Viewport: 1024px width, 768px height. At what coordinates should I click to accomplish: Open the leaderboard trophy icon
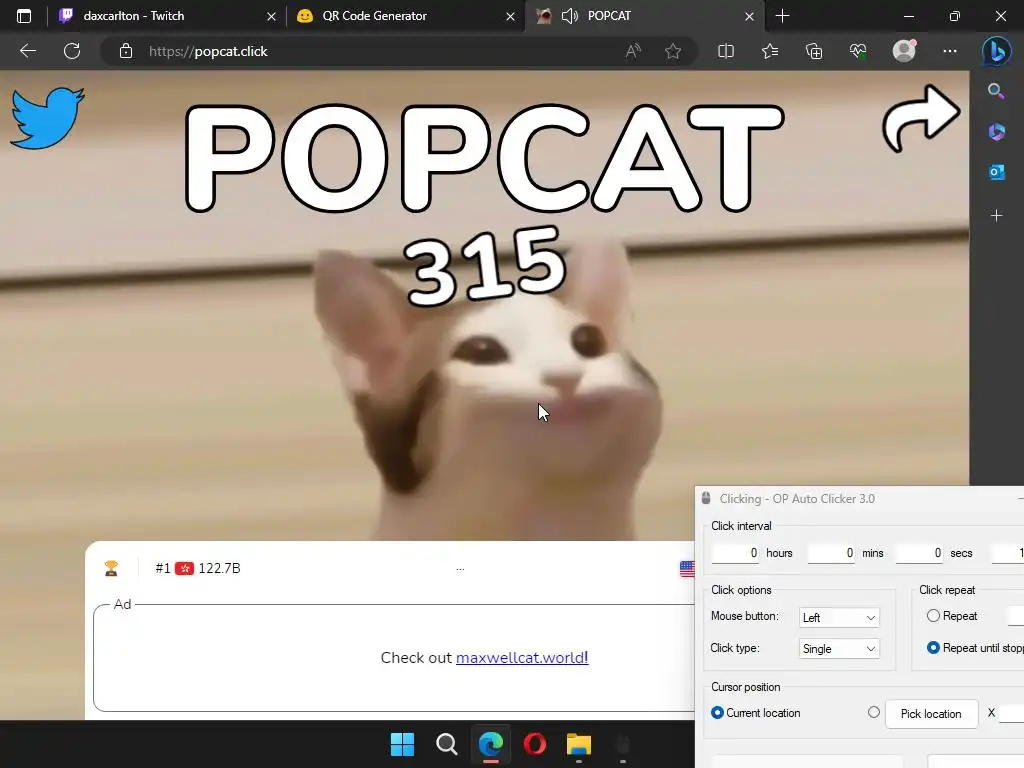[111, 568]
